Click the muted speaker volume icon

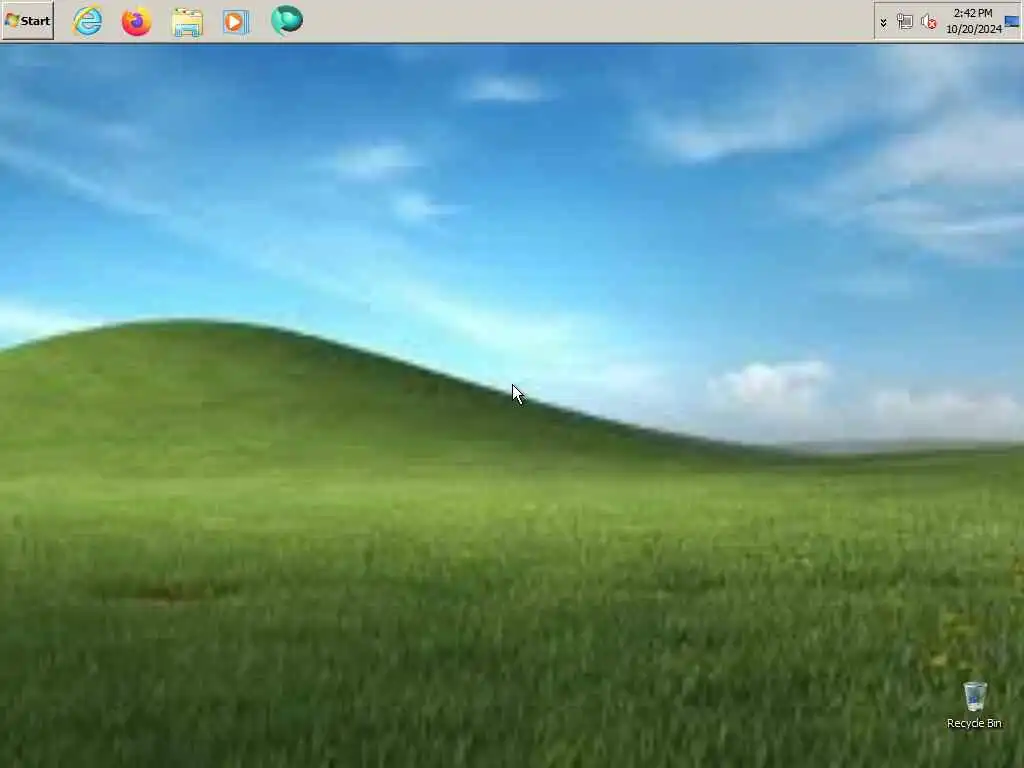[x=928, y=22]
